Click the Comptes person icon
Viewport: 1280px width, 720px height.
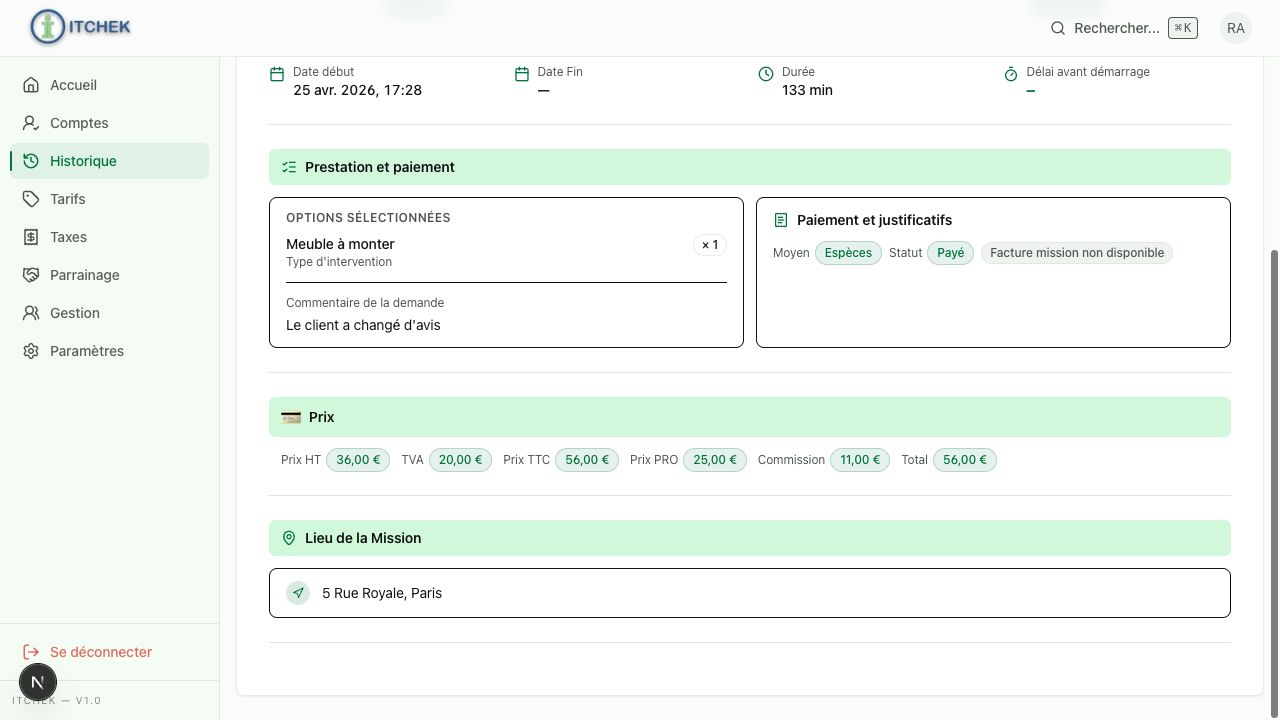(31, 123)
